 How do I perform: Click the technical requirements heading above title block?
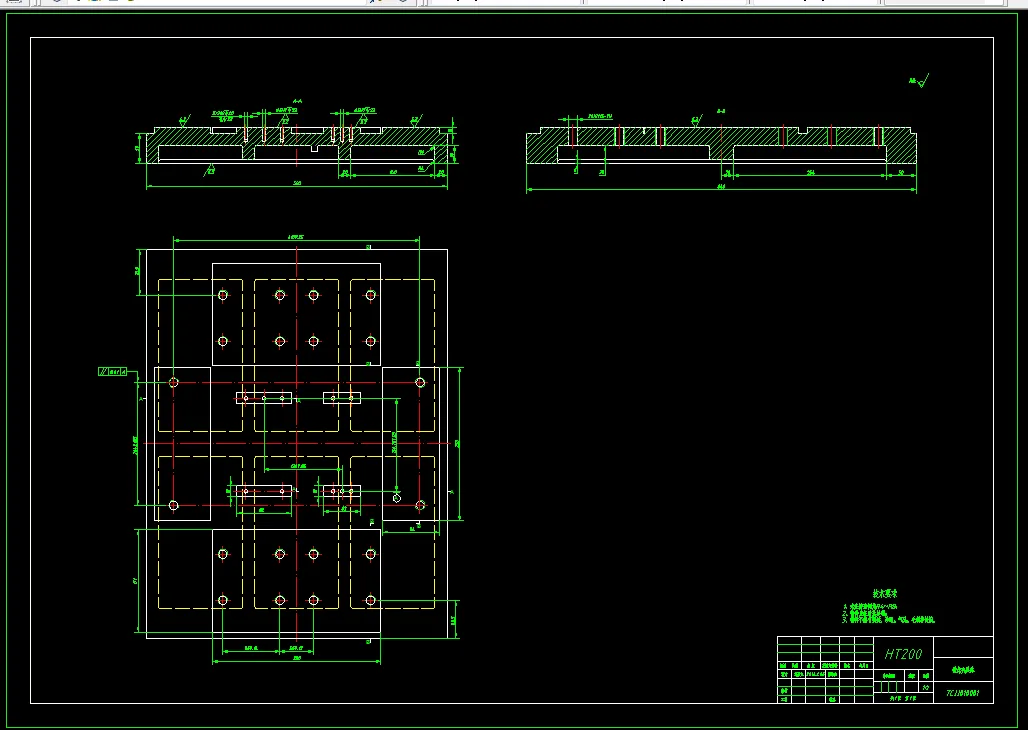click(885, 594)
